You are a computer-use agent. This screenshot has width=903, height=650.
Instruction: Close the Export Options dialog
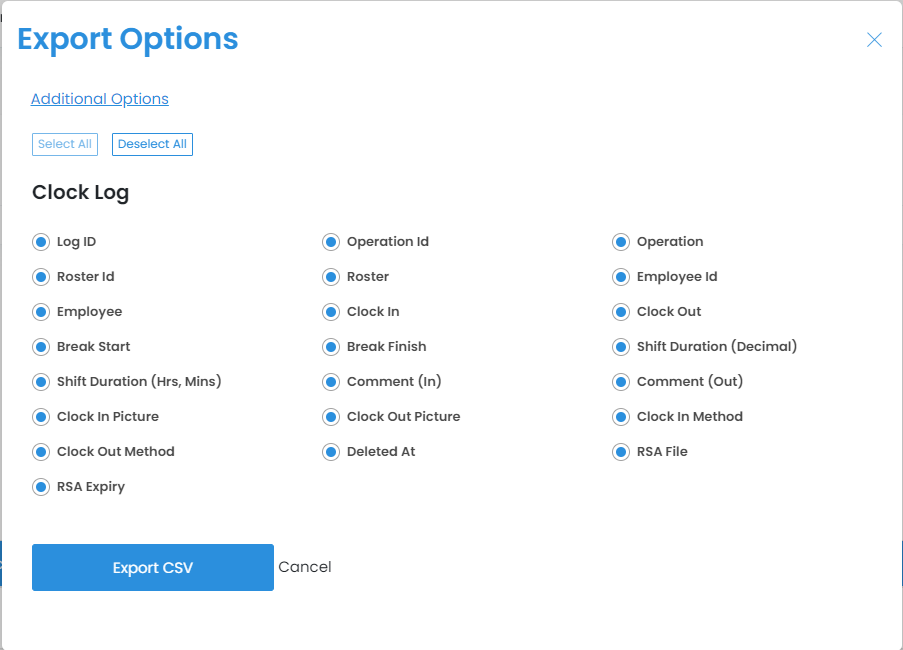pos(874,40)
